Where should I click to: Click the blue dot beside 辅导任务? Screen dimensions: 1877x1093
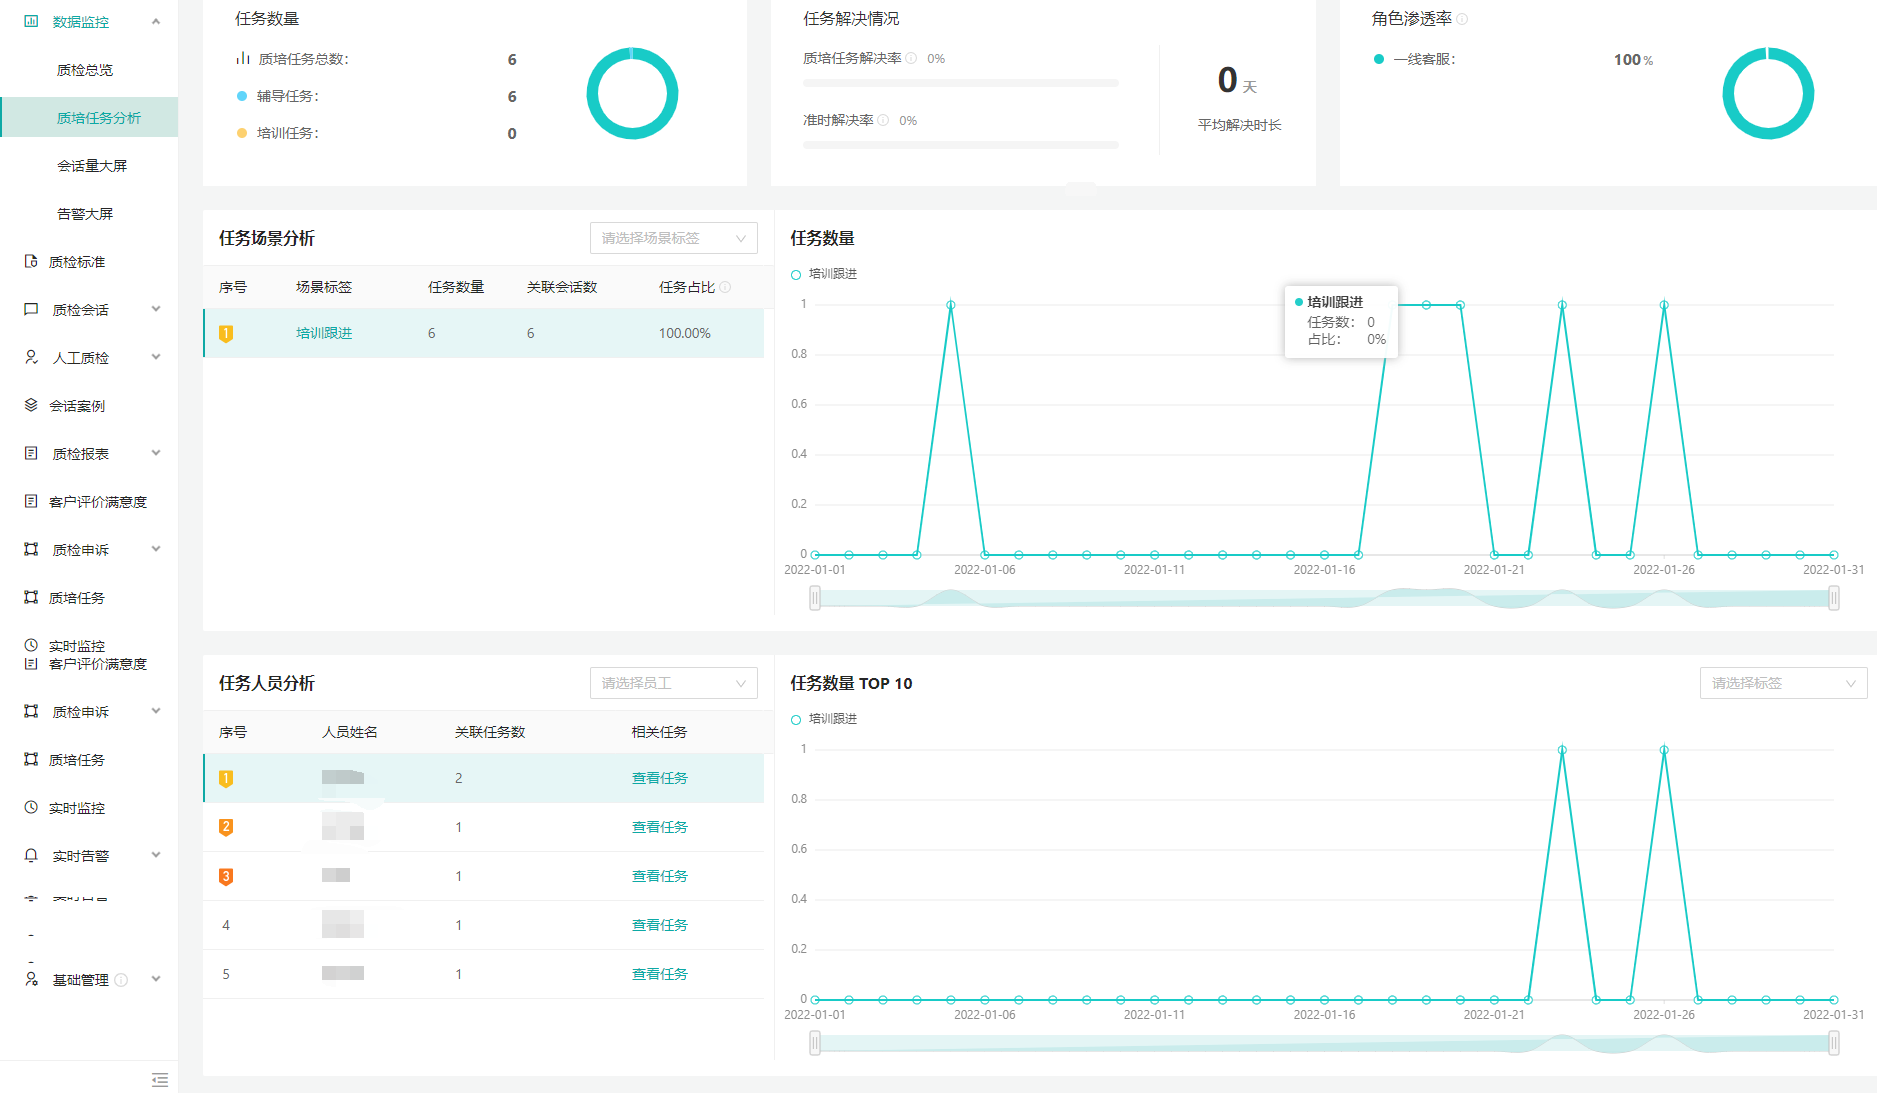point(242,96)
